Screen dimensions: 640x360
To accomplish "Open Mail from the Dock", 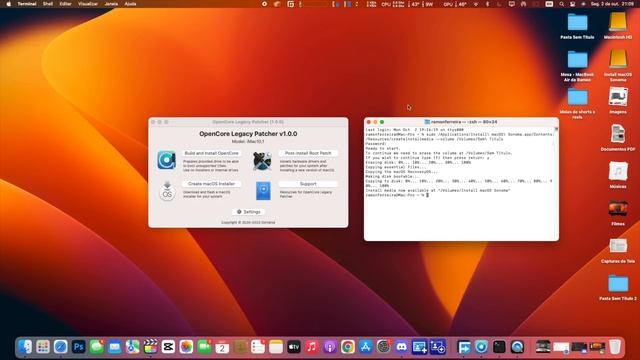I will coord(115,347).
